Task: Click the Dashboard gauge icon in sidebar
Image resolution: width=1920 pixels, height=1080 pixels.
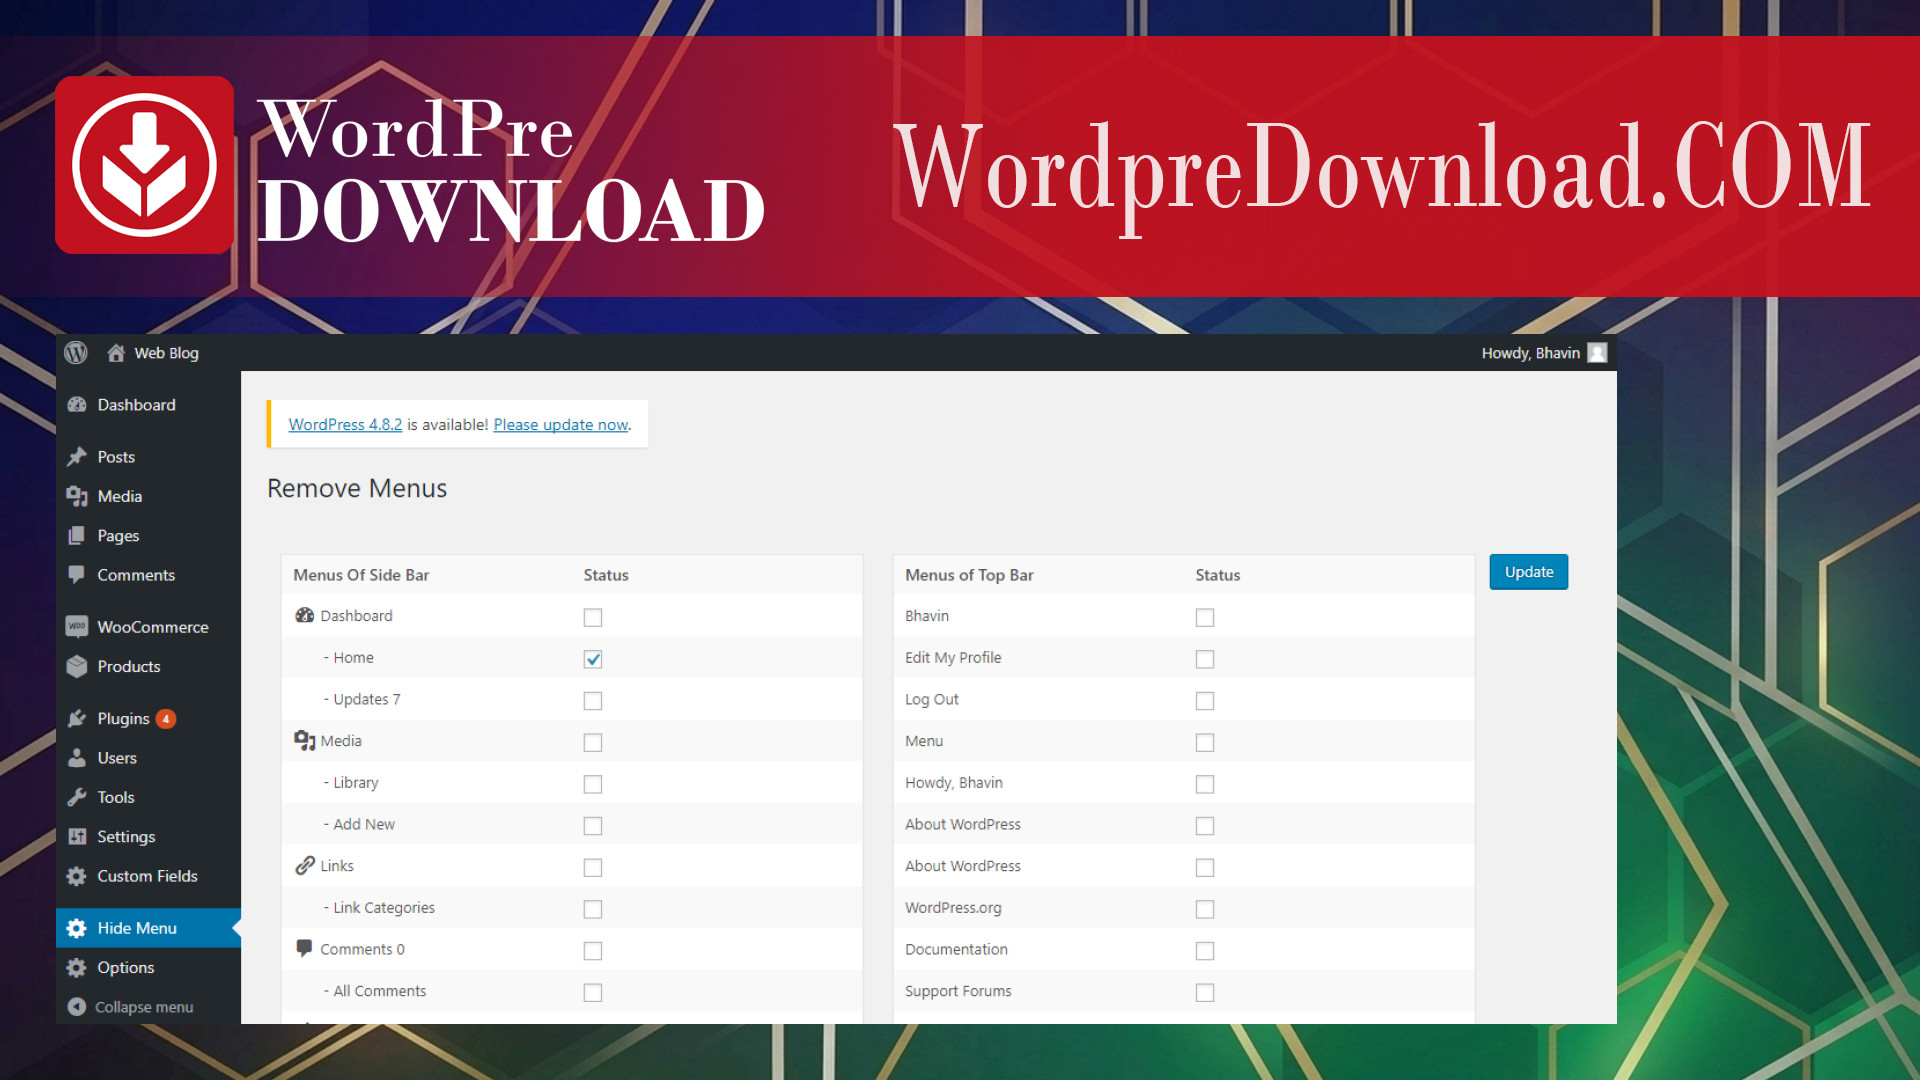Action: pos(77,405)
